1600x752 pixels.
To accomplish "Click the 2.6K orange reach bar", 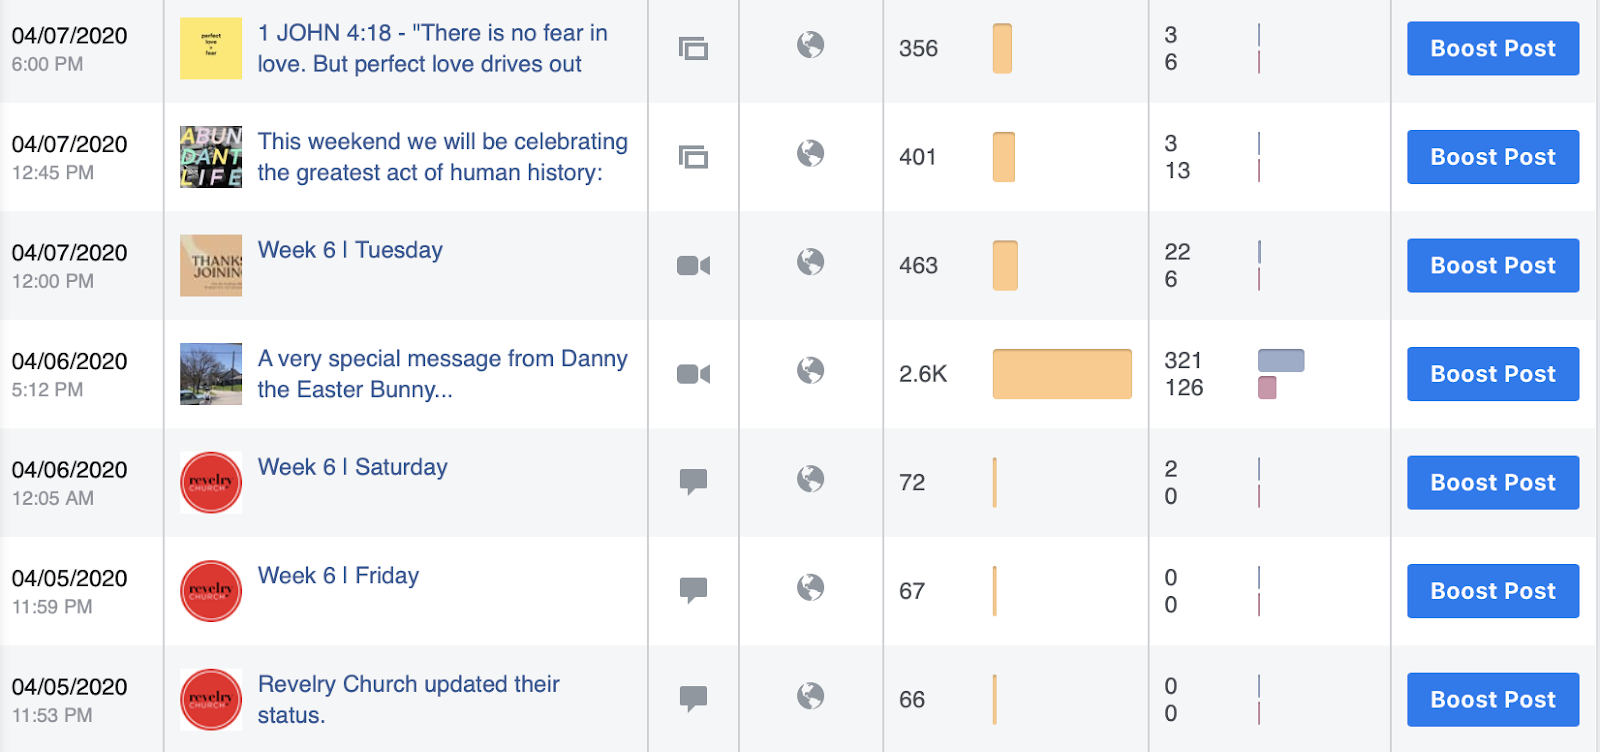I will pyautogui.click(x=1062, y=374).
